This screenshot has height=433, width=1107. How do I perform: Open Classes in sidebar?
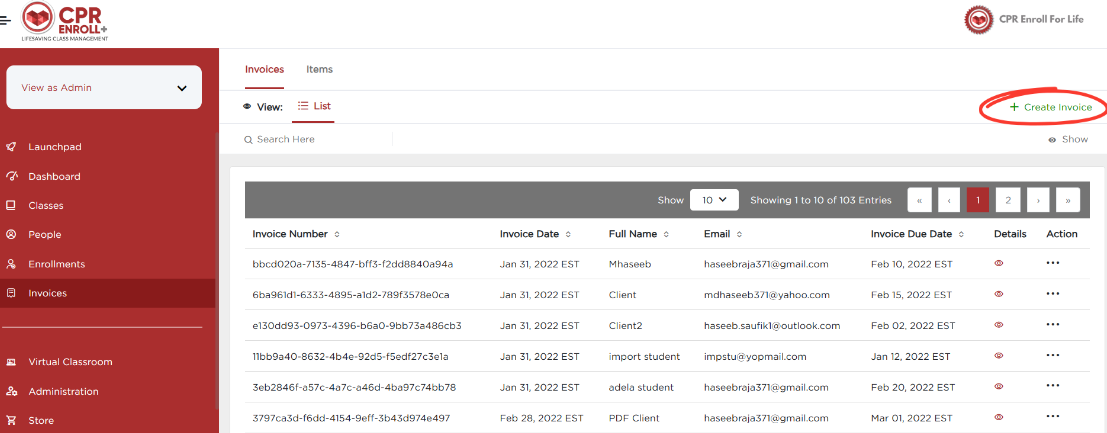tap(45, 206)
